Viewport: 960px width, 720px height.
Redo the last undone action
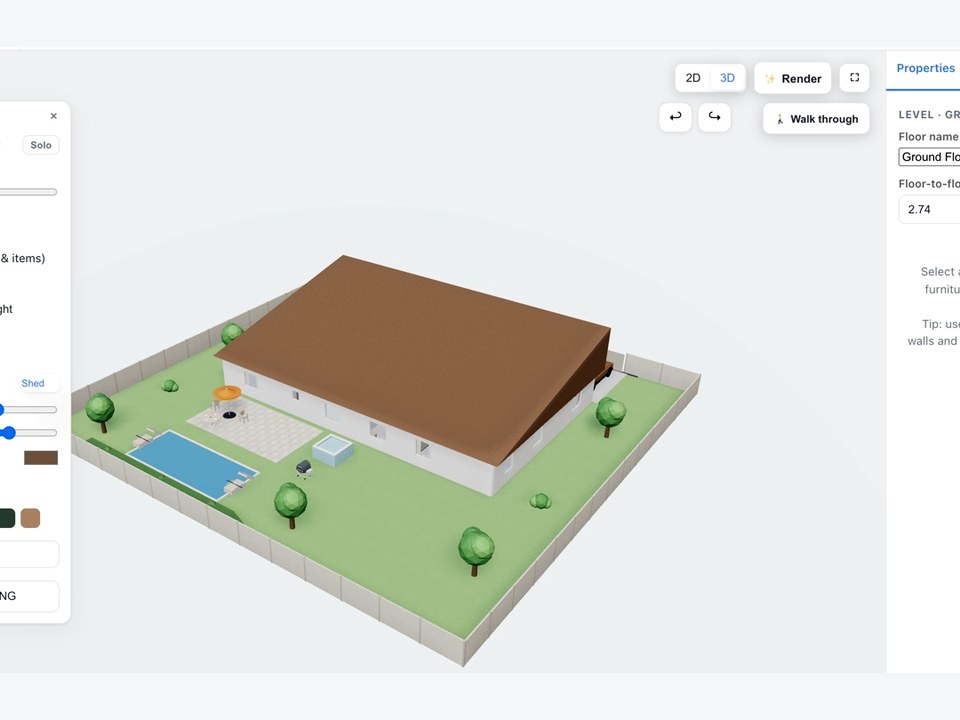tap(714, 116)
